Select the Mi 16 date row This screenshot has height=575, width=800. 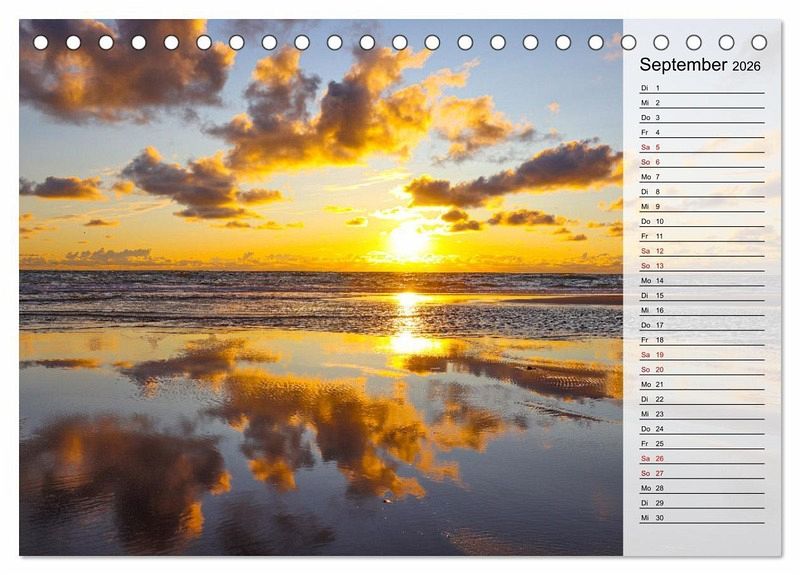701,310
